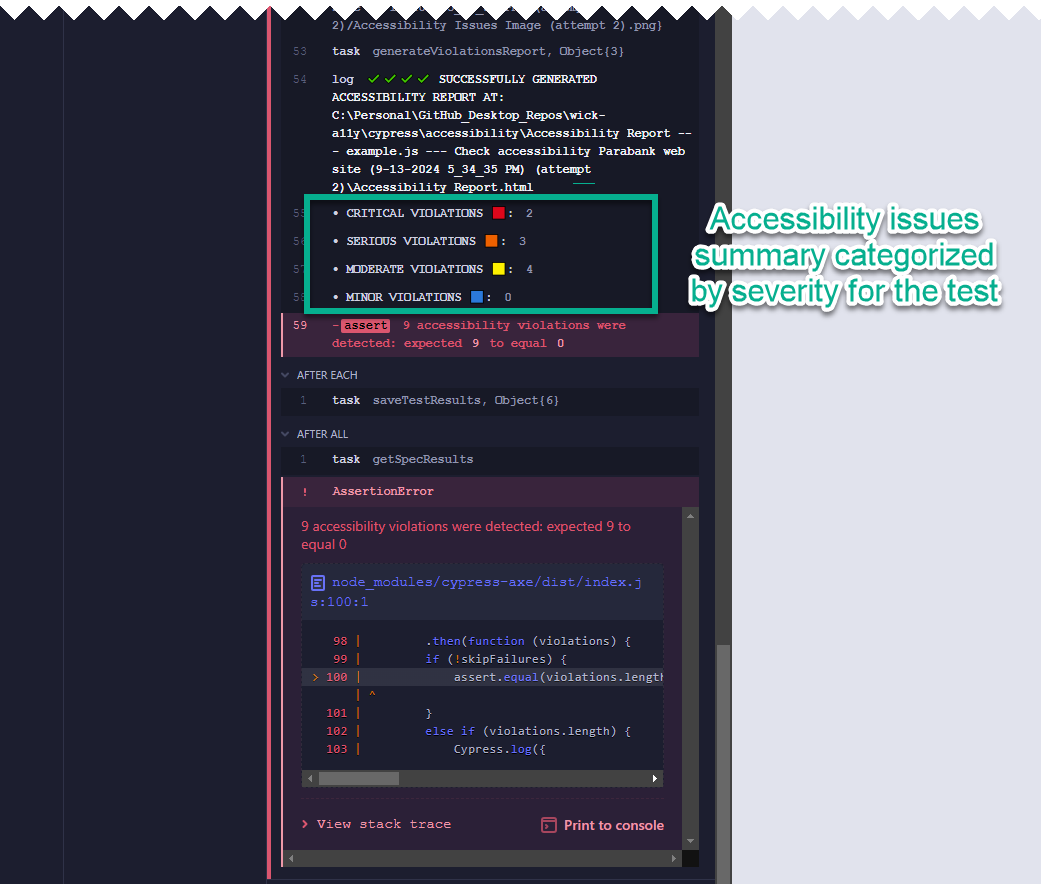Open node_modules/cypress-axe/dist/index.js file link
The width and height of the screenshot is (1041, 884).
coord(476,592)
